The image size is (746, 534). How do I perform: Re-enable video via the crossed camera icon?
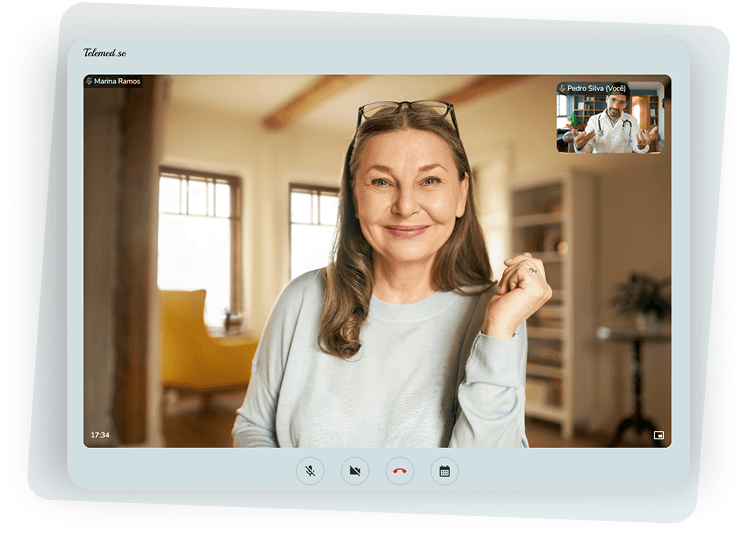pyautogui.click(x=355, y=471)
